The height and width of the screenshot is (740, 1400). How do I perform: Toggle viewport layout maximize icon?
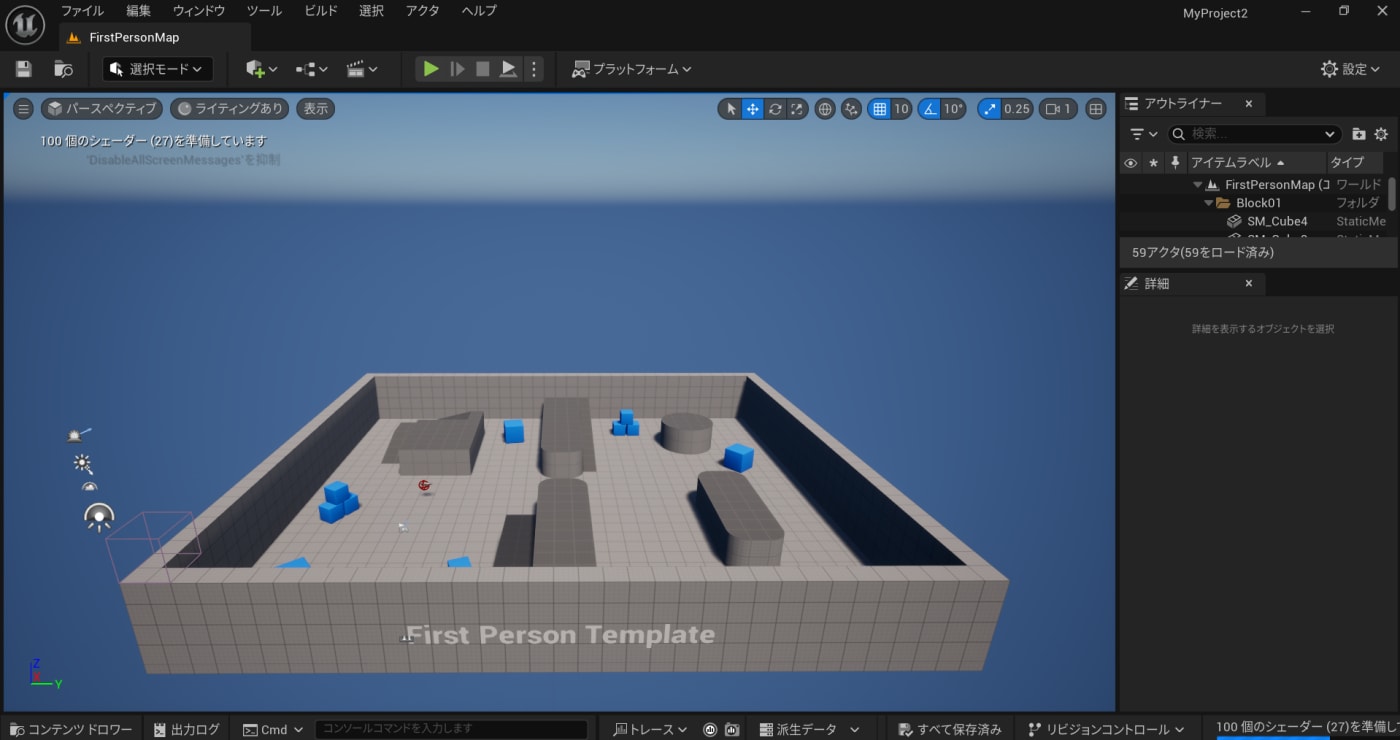pos(1096,109)
